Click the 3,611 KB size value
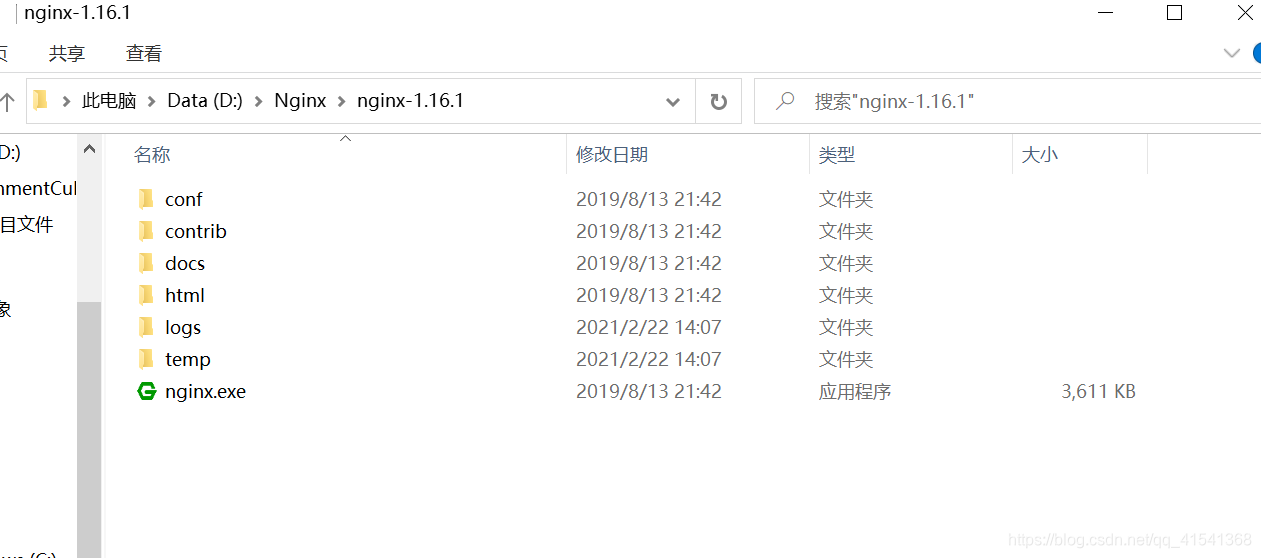Image resolution: width=1261 pixels, height=558 pixels. (x=1098, y=391)
